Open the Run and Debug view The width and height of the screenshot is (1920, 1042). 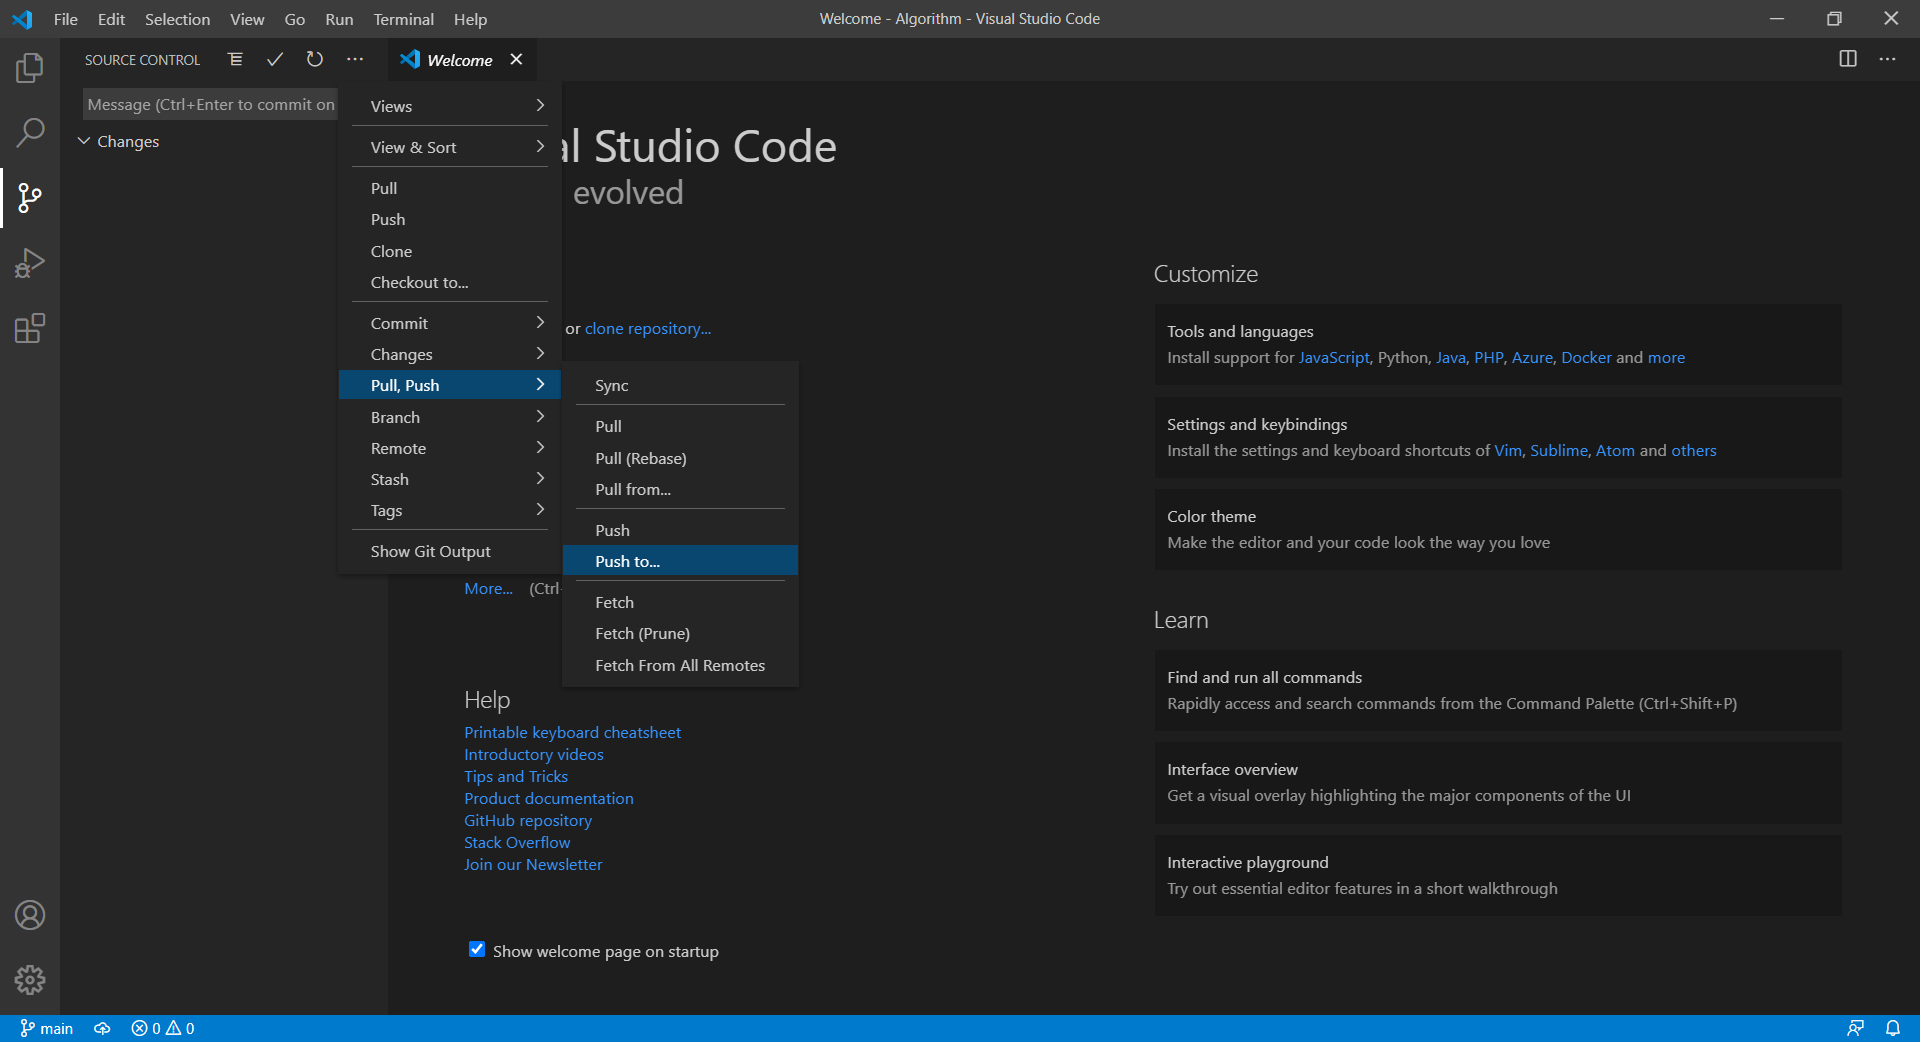tap(30, 263)
